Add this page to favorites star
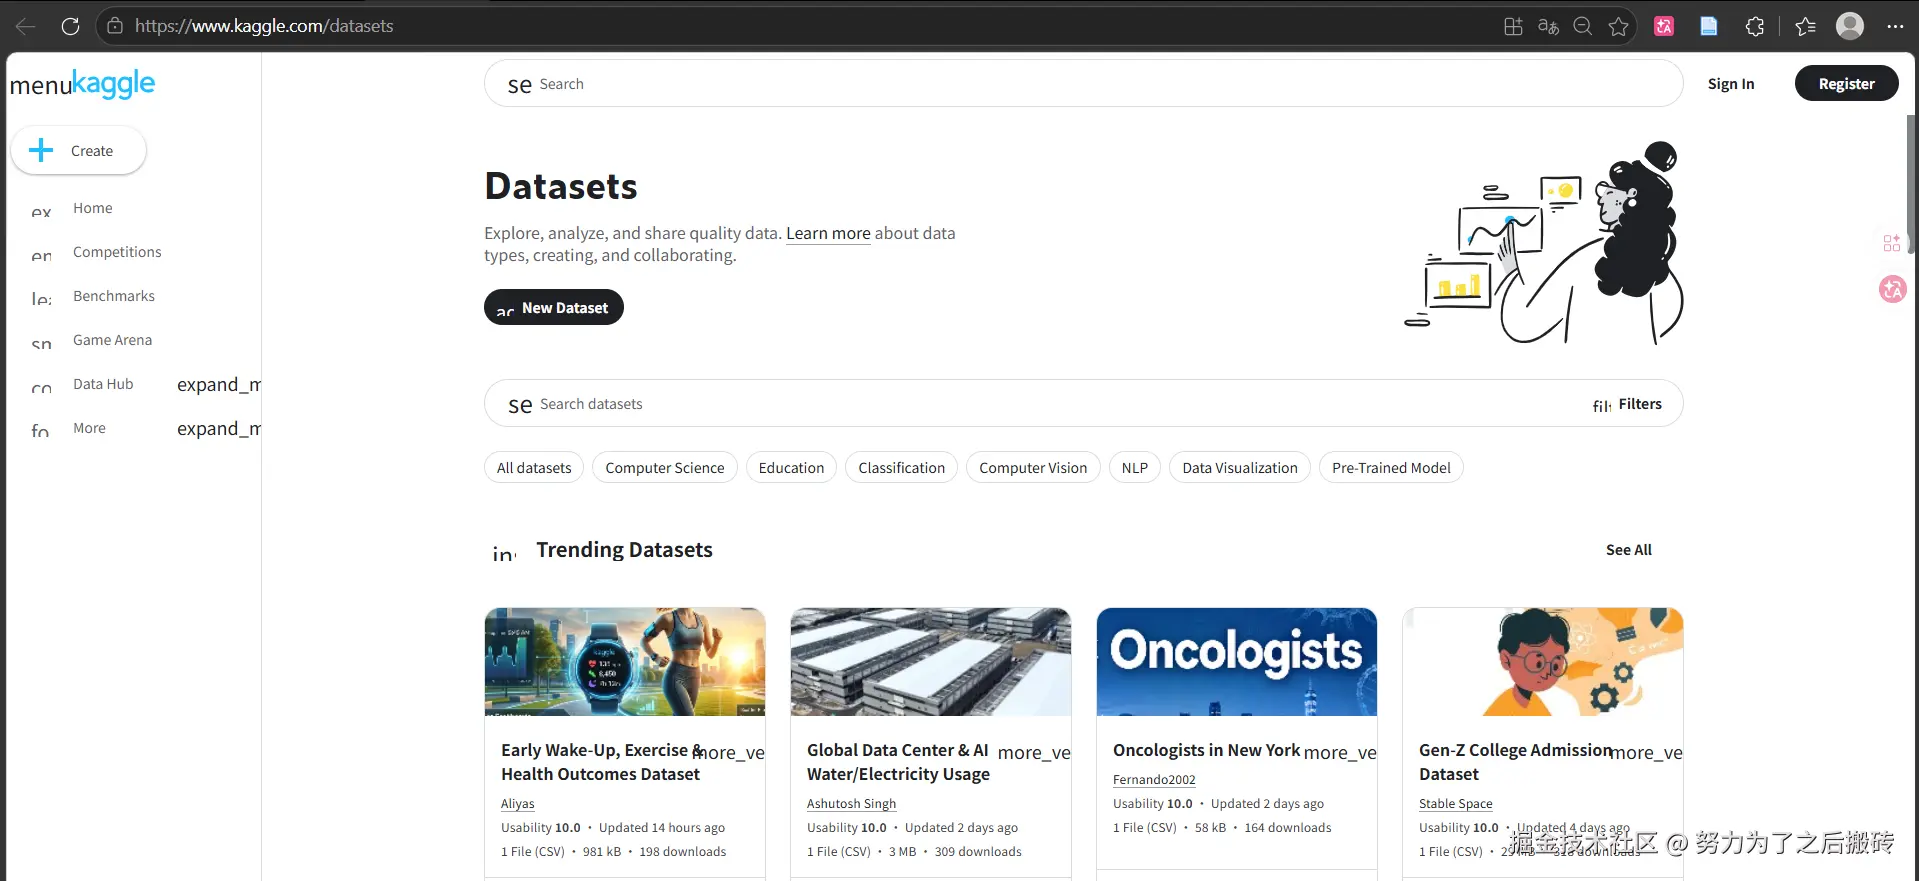 (1618, 27)
